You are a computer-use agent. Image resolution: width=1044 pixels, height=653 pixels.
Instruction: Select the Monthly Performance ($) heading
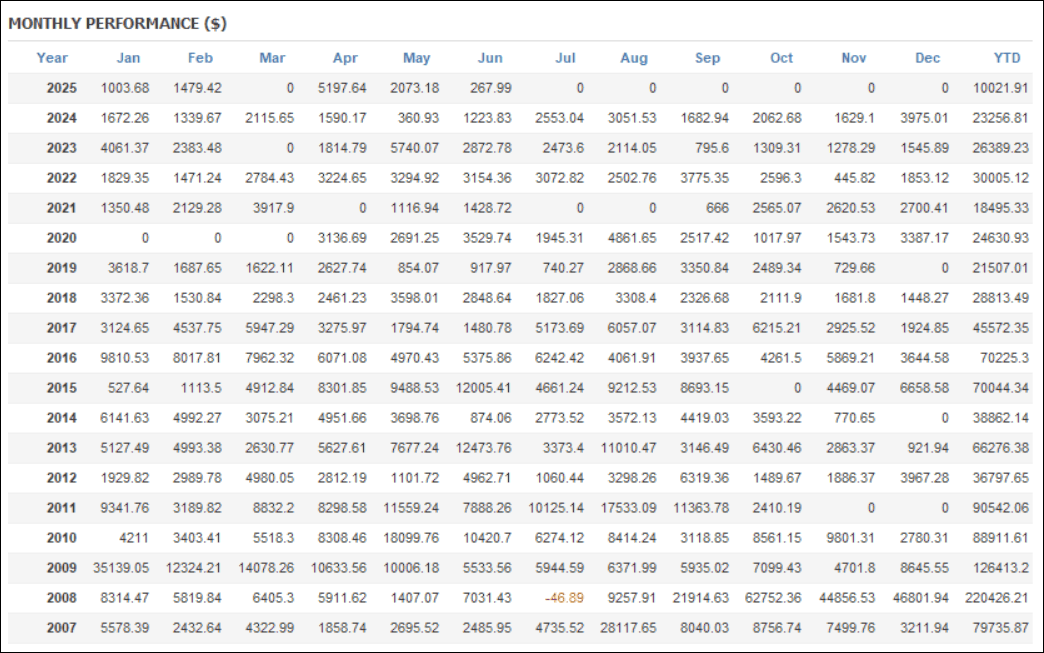(118, 23)
